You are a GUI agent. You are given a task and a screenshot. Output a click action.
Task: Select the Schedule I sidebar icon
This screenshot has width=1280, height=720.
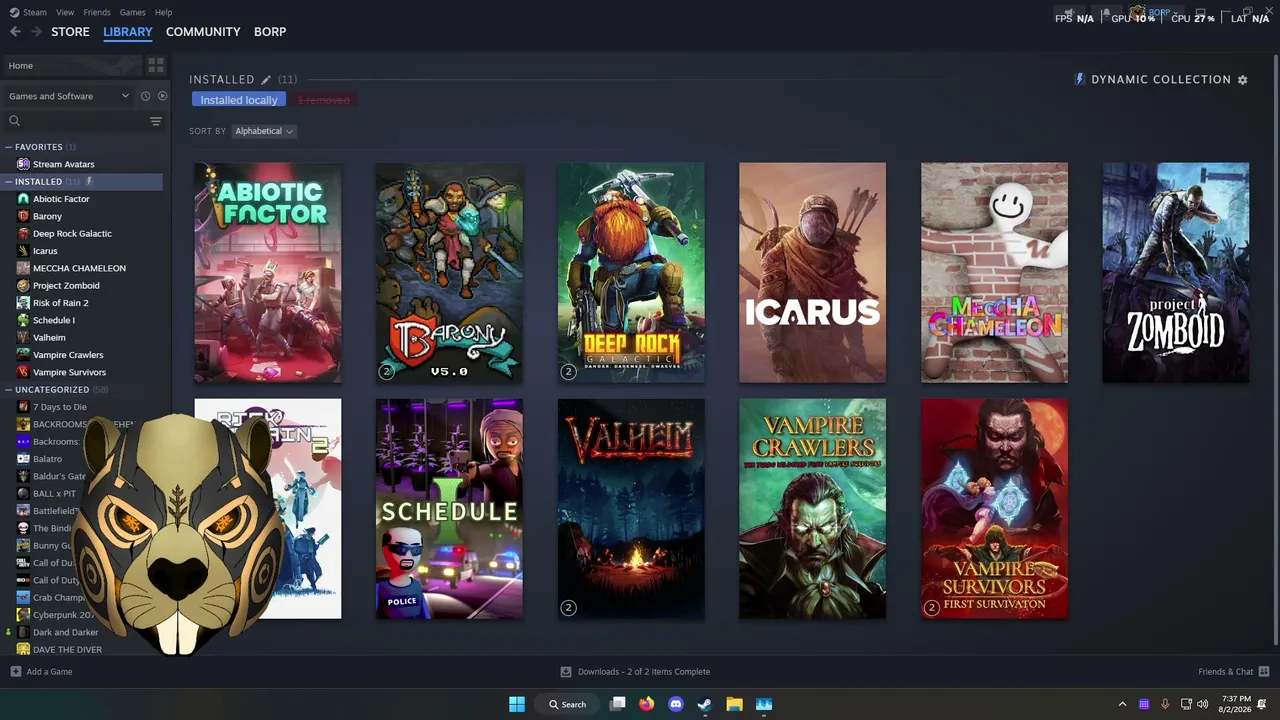tap(23, 320)
